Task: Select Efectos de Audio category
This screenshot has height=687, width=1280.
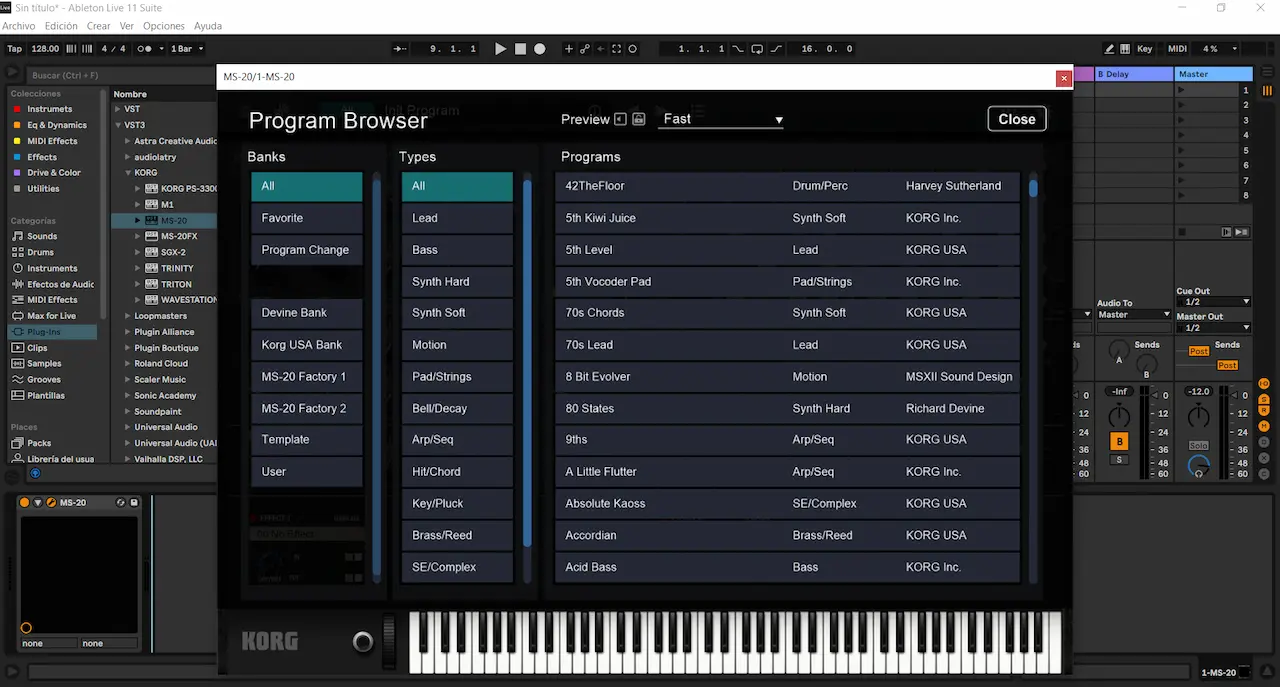Action: click(x=60, y=284)
